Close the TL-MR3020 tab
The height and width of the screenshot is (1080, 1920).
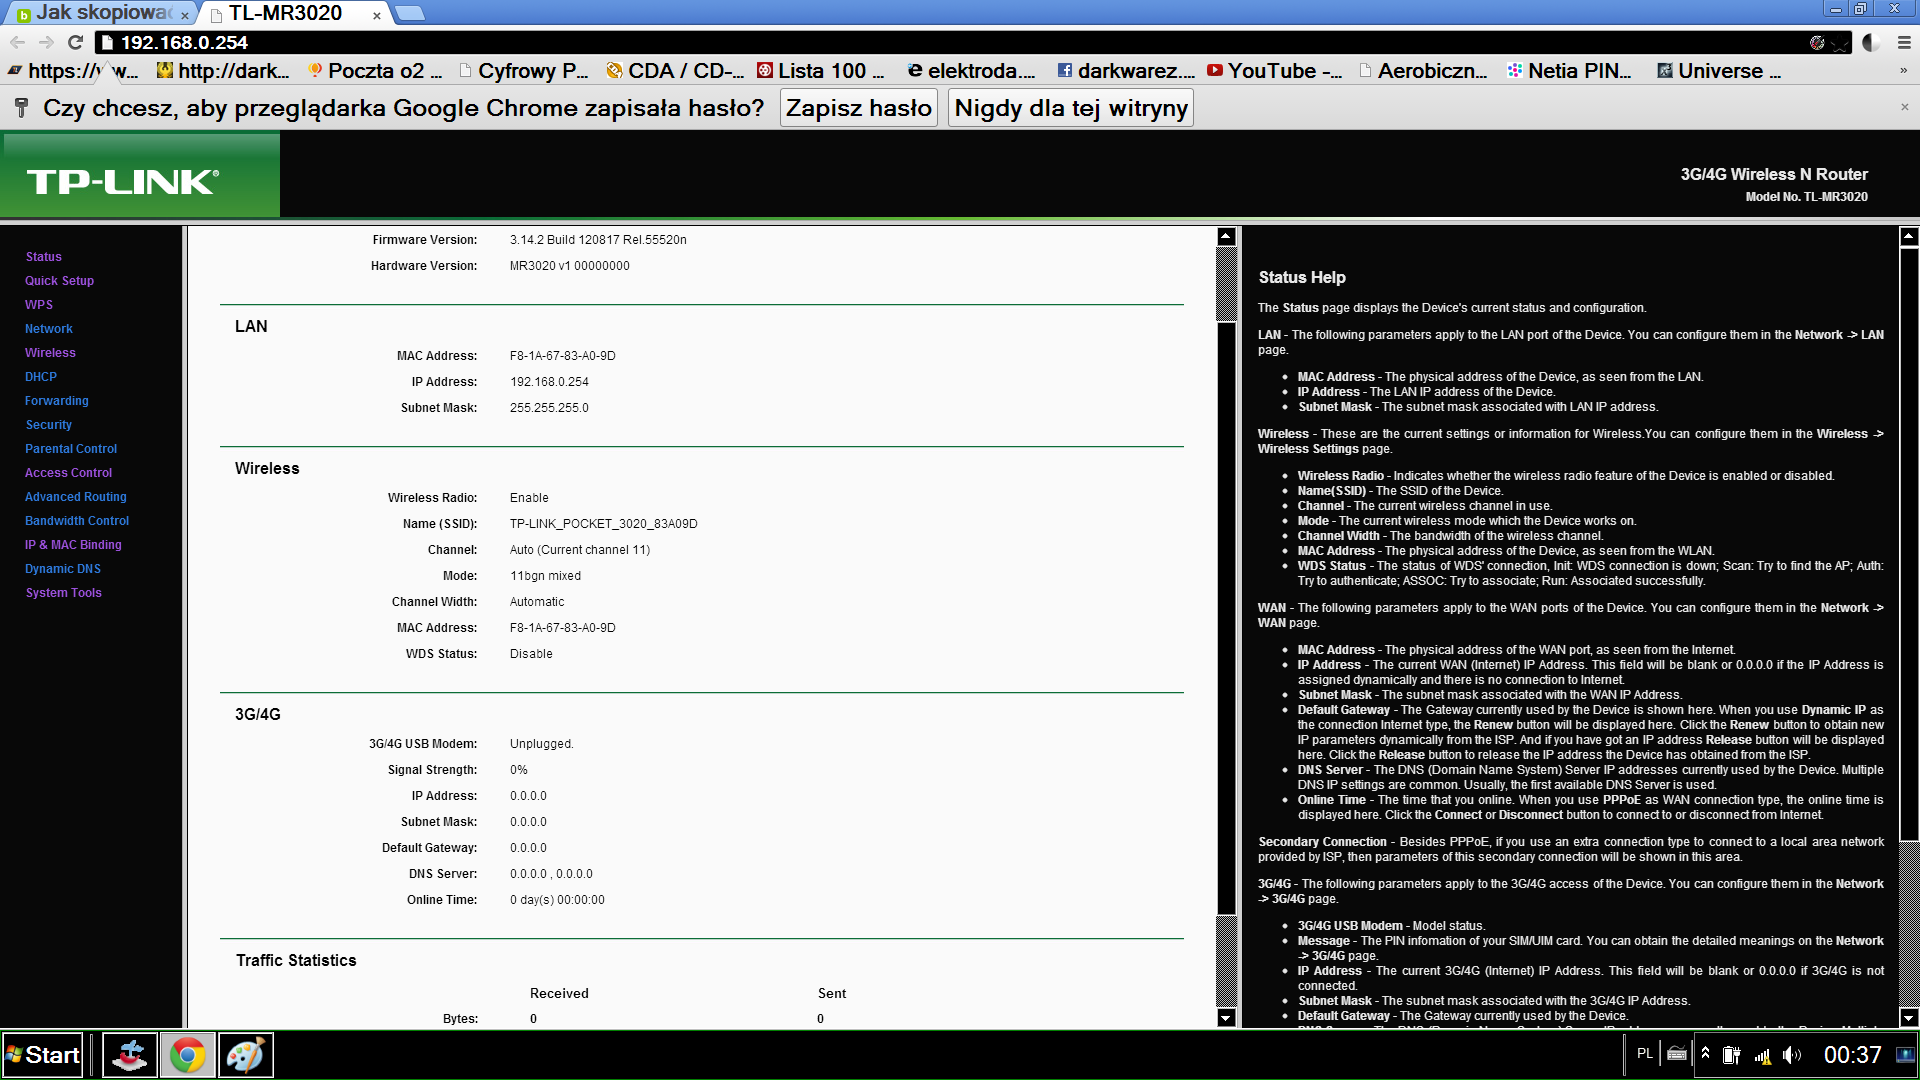pos(377,15)
